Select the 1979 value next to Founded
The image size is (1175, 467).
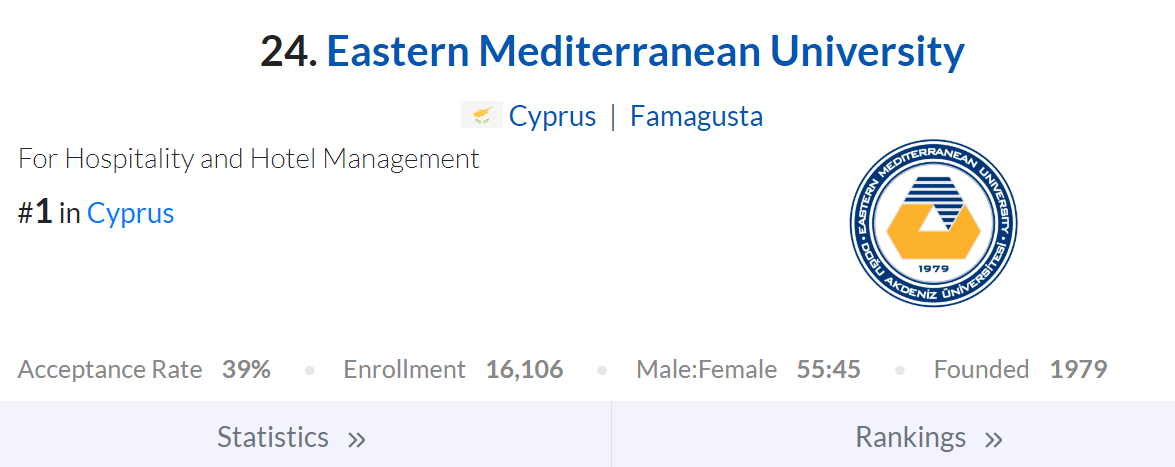point(1078,370)
